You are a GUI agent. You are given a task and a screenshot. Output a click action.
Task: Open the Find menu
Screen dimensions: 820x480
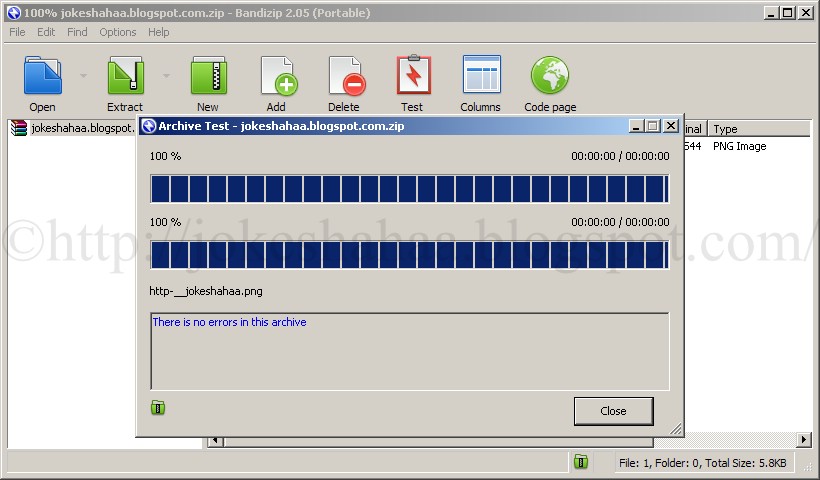click(x=77, y=32)
